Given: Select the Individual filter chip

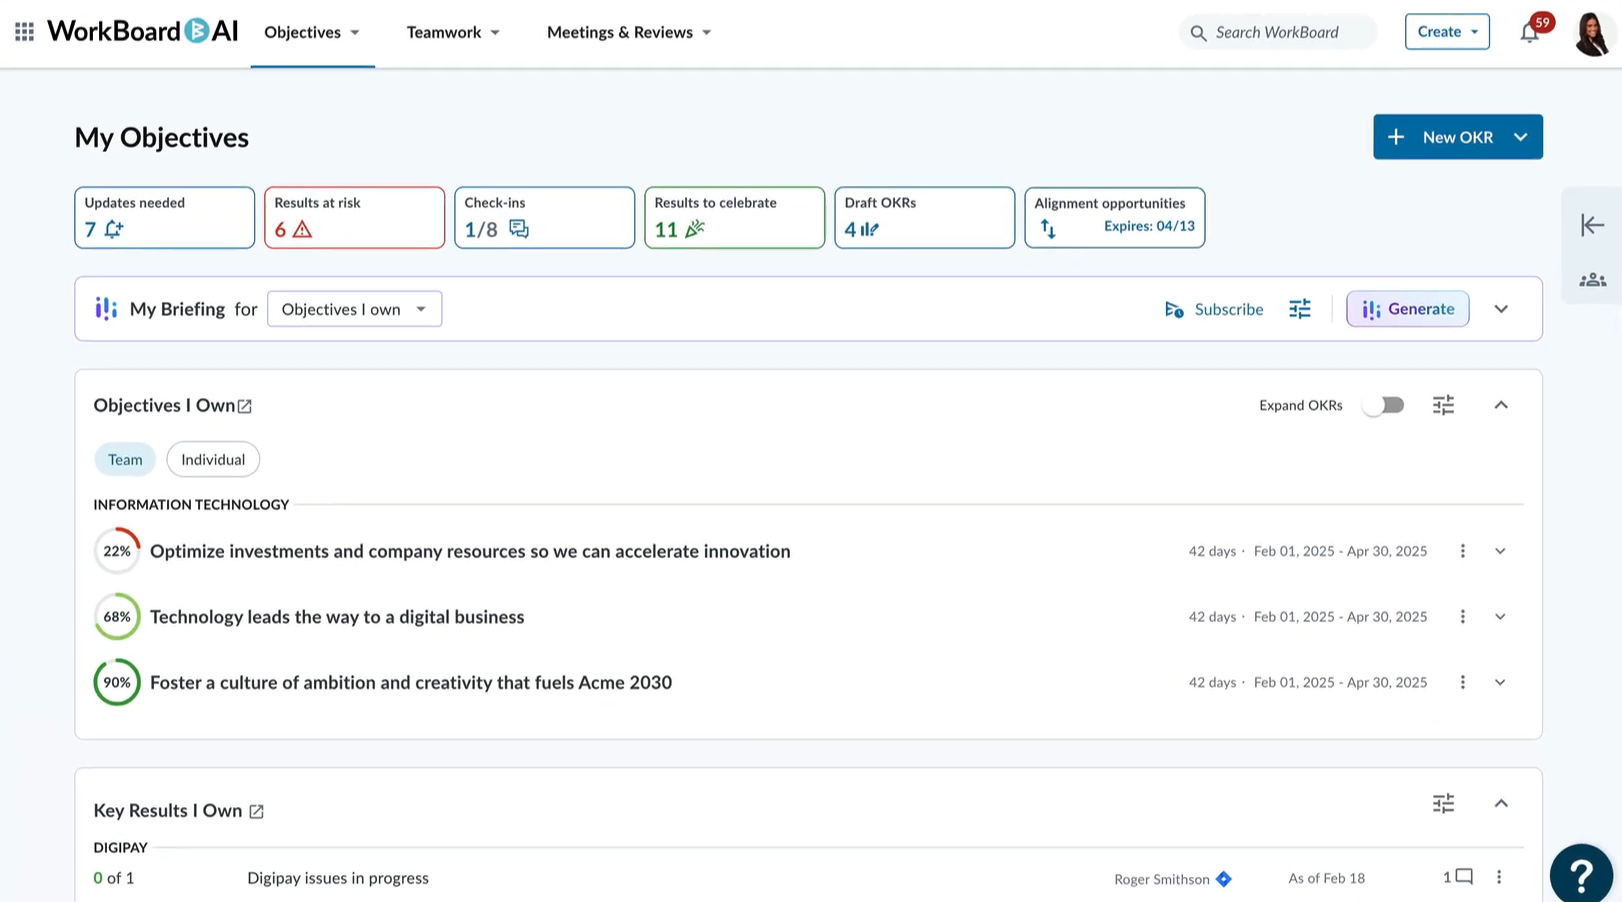Looking at the screenshot, I should [213, 460].
